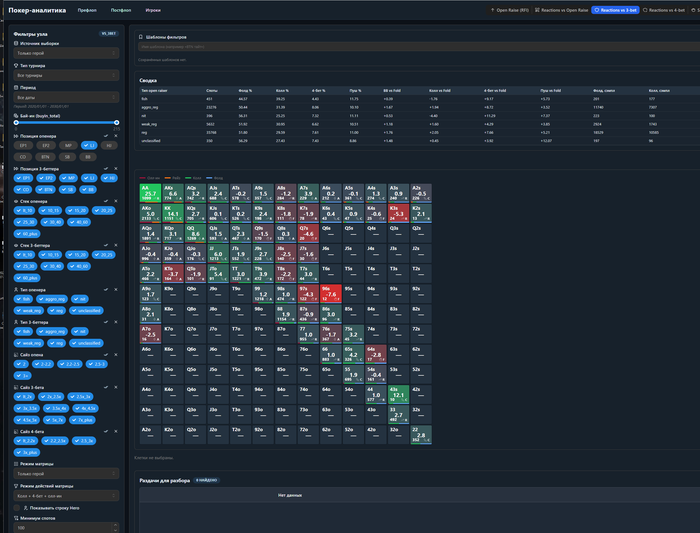Clear Тип опенера filter with X icon
The image size is (700, 533).
116,289
